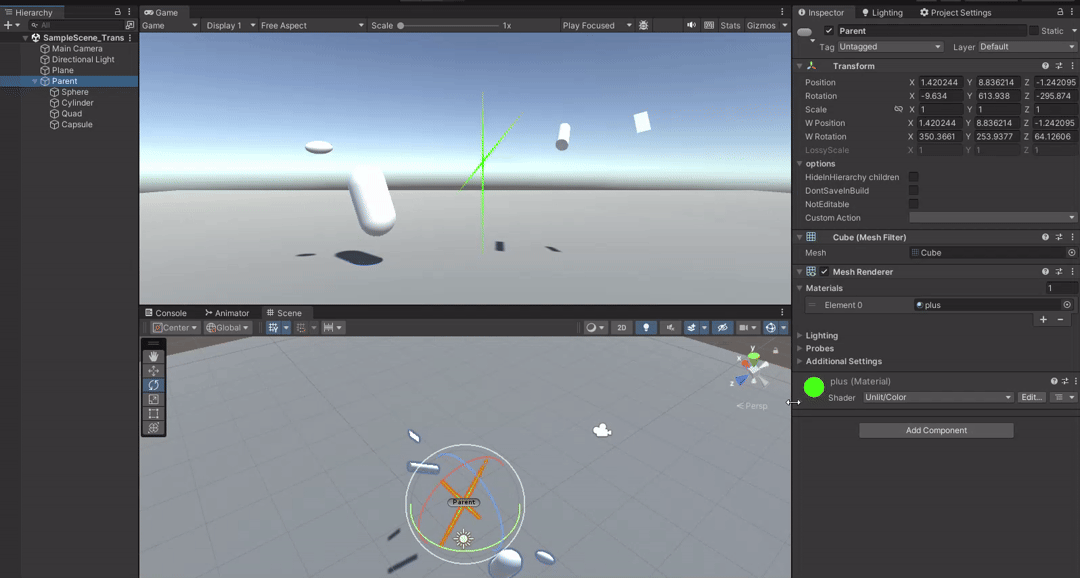Click the Frame Debugger bug icon in Game view
Screen dimensions: 1080x578
(643, 25)
